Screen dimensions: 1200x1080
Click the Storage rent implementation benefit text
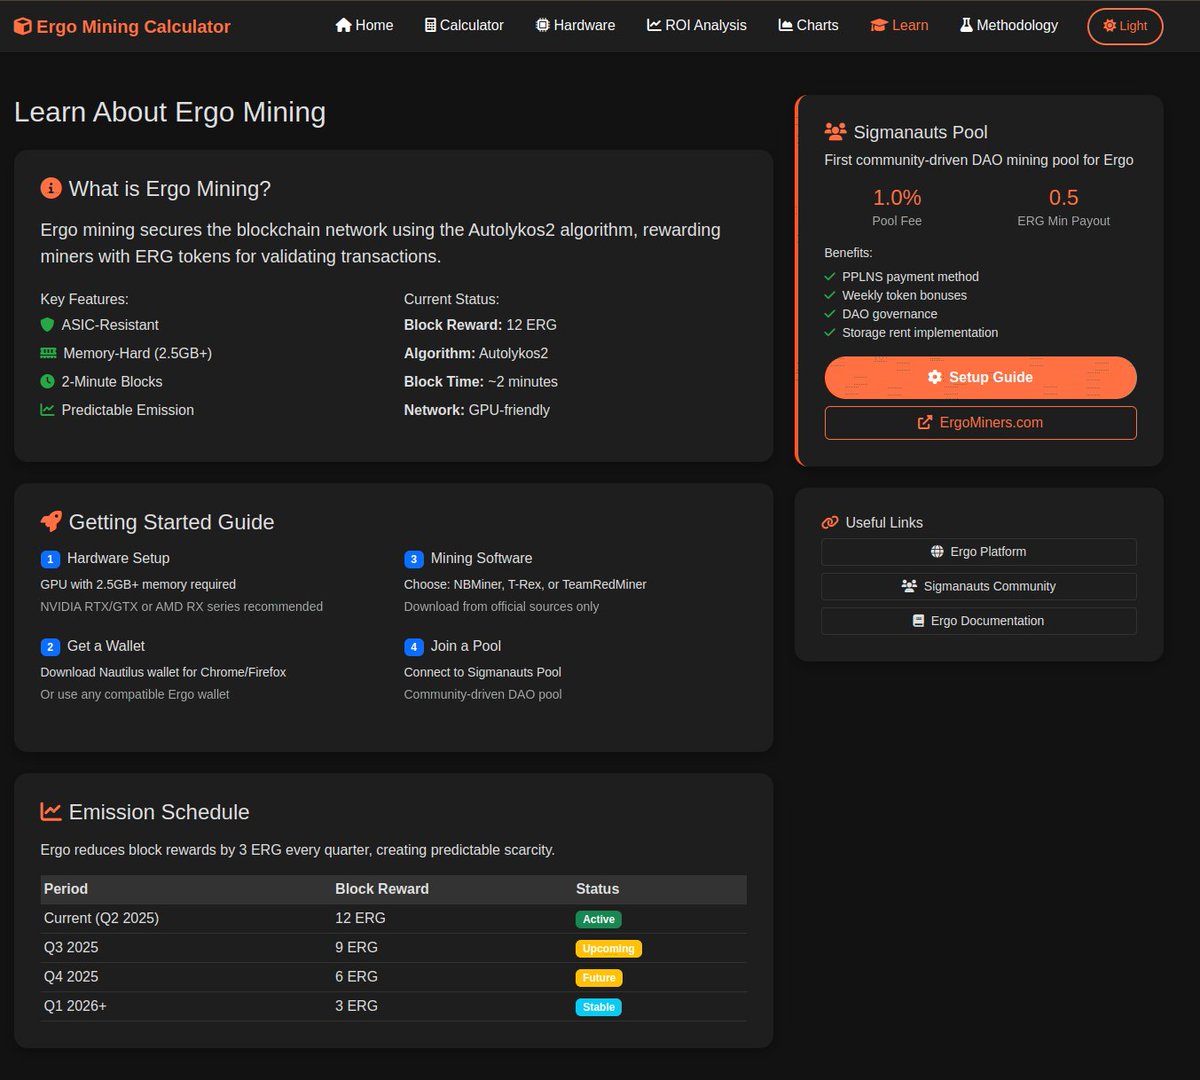click(x=920, y=332)
